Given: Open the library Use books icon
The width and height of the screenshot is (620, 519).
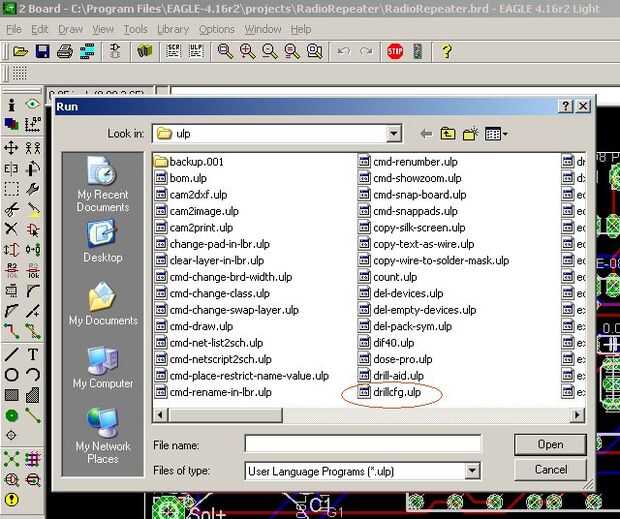Looking at the screenshot, I should 145,51.
